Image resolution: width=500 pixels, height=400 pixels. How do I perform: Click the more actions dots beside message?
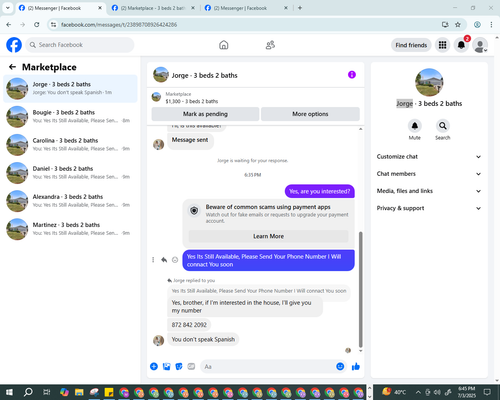click(153, 260)
